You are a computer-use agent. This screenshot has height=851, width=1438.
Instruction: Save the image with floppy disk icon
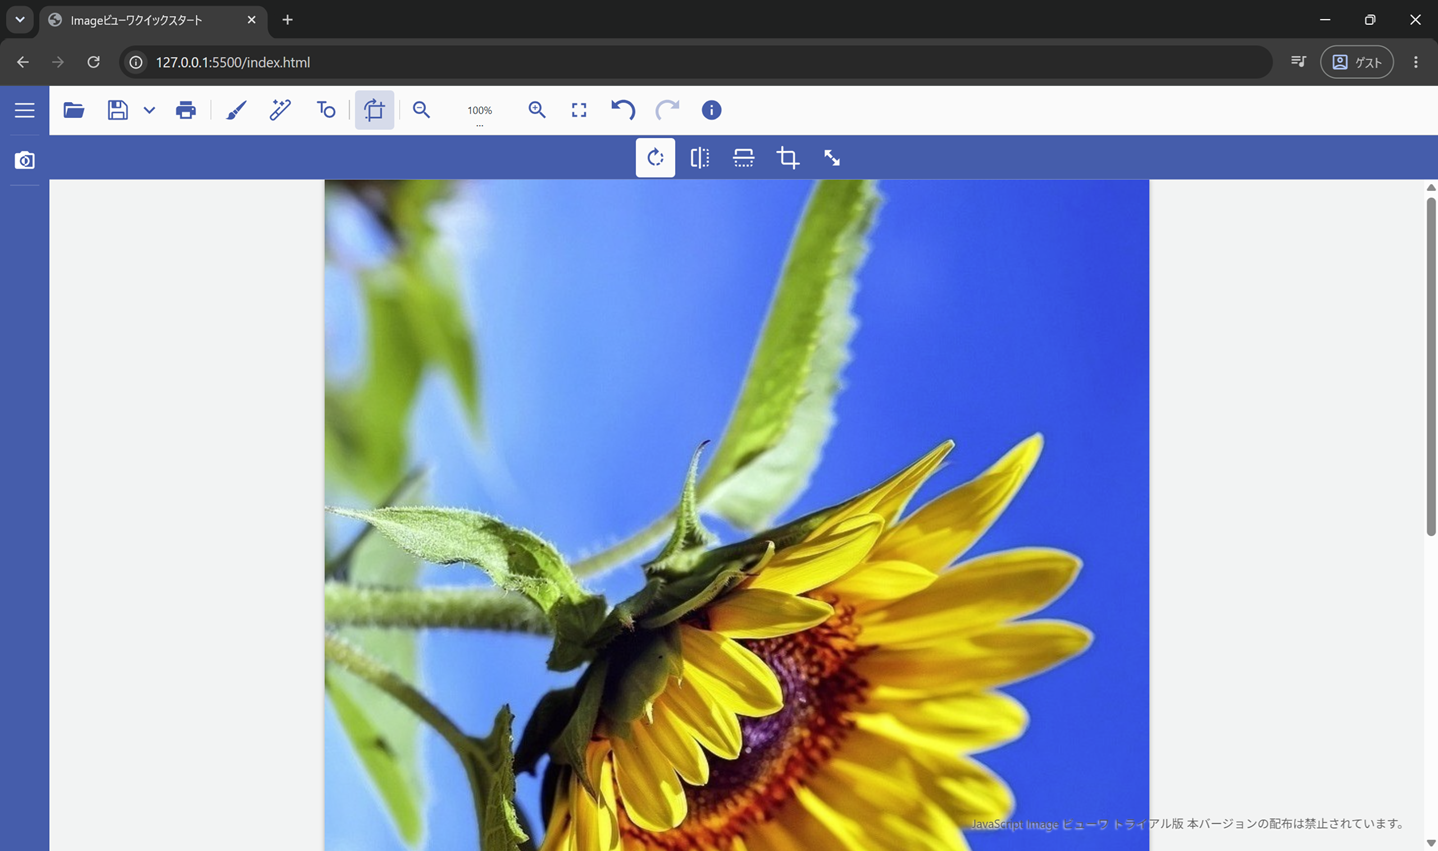(x=118, y=110)
